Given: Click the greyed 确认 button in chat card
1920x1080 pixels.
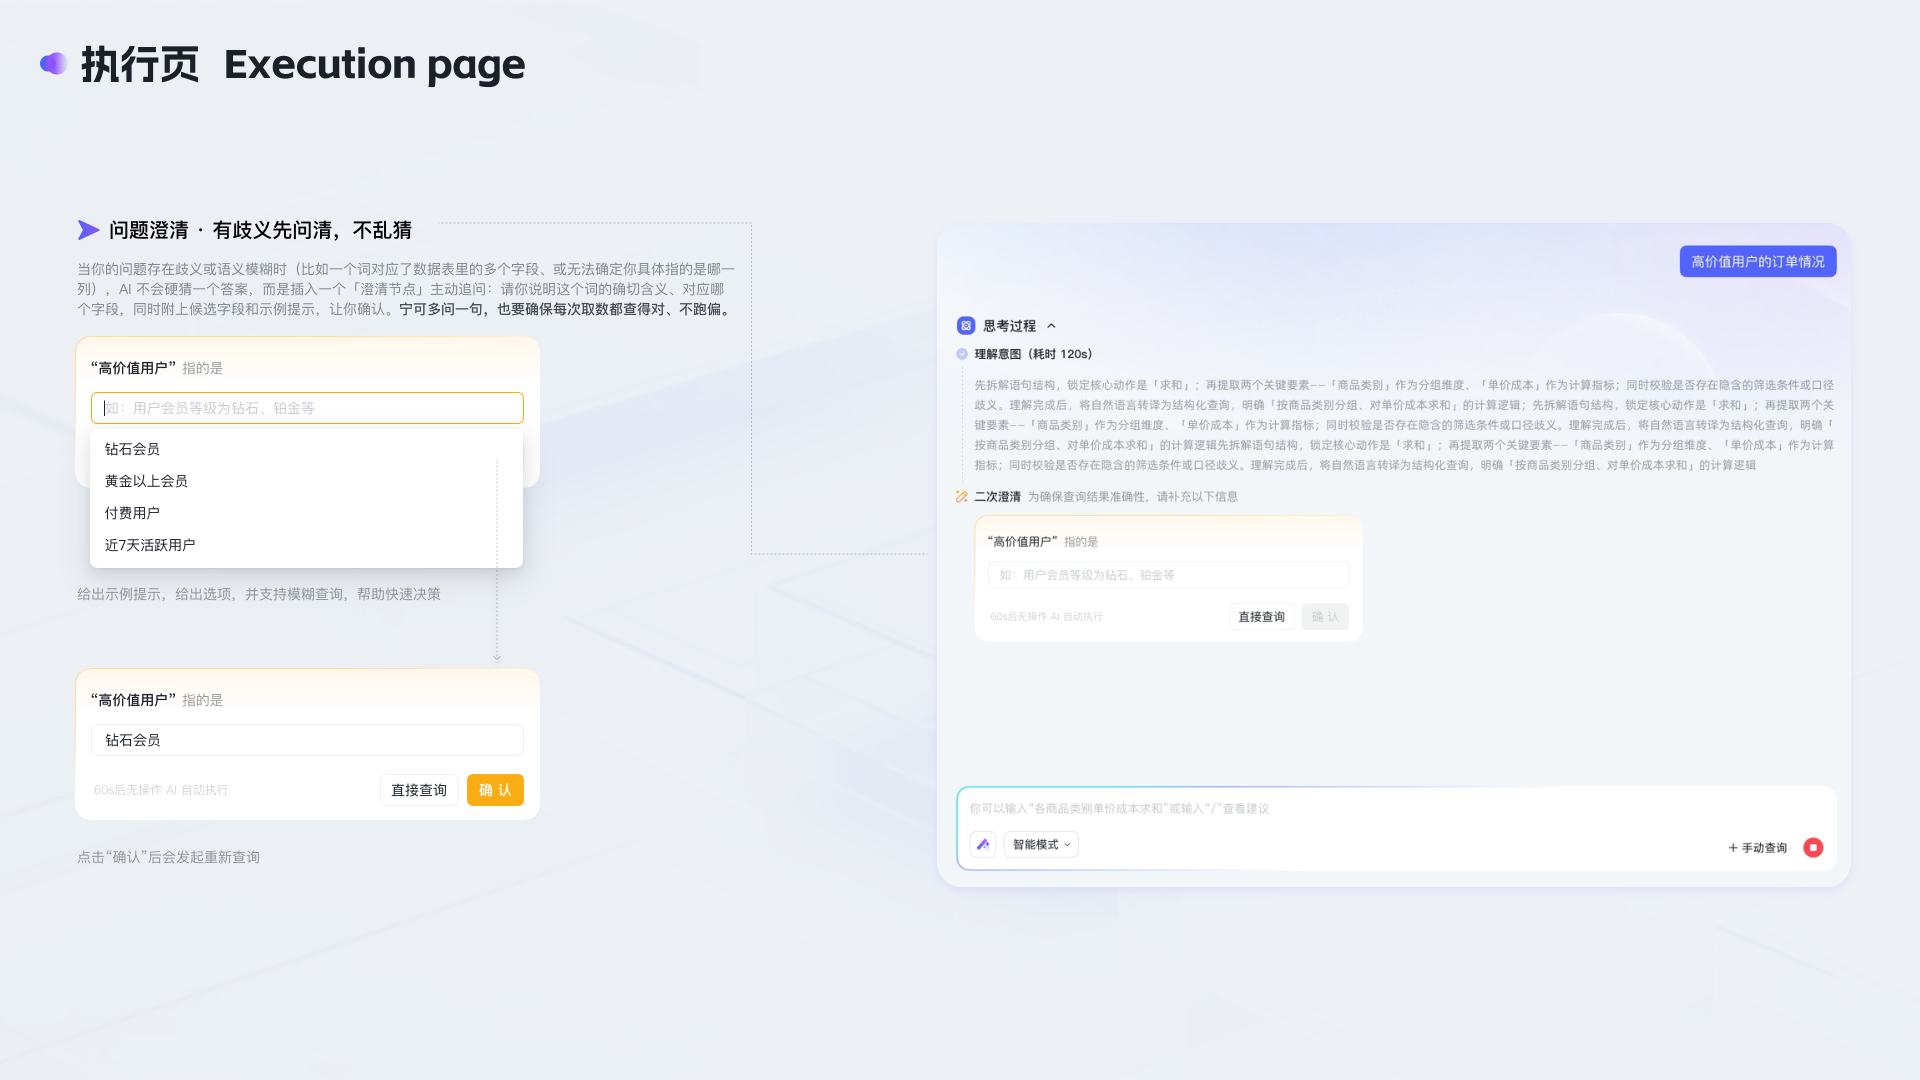Looking at the screenshot, I should [x=1325, y=617].
